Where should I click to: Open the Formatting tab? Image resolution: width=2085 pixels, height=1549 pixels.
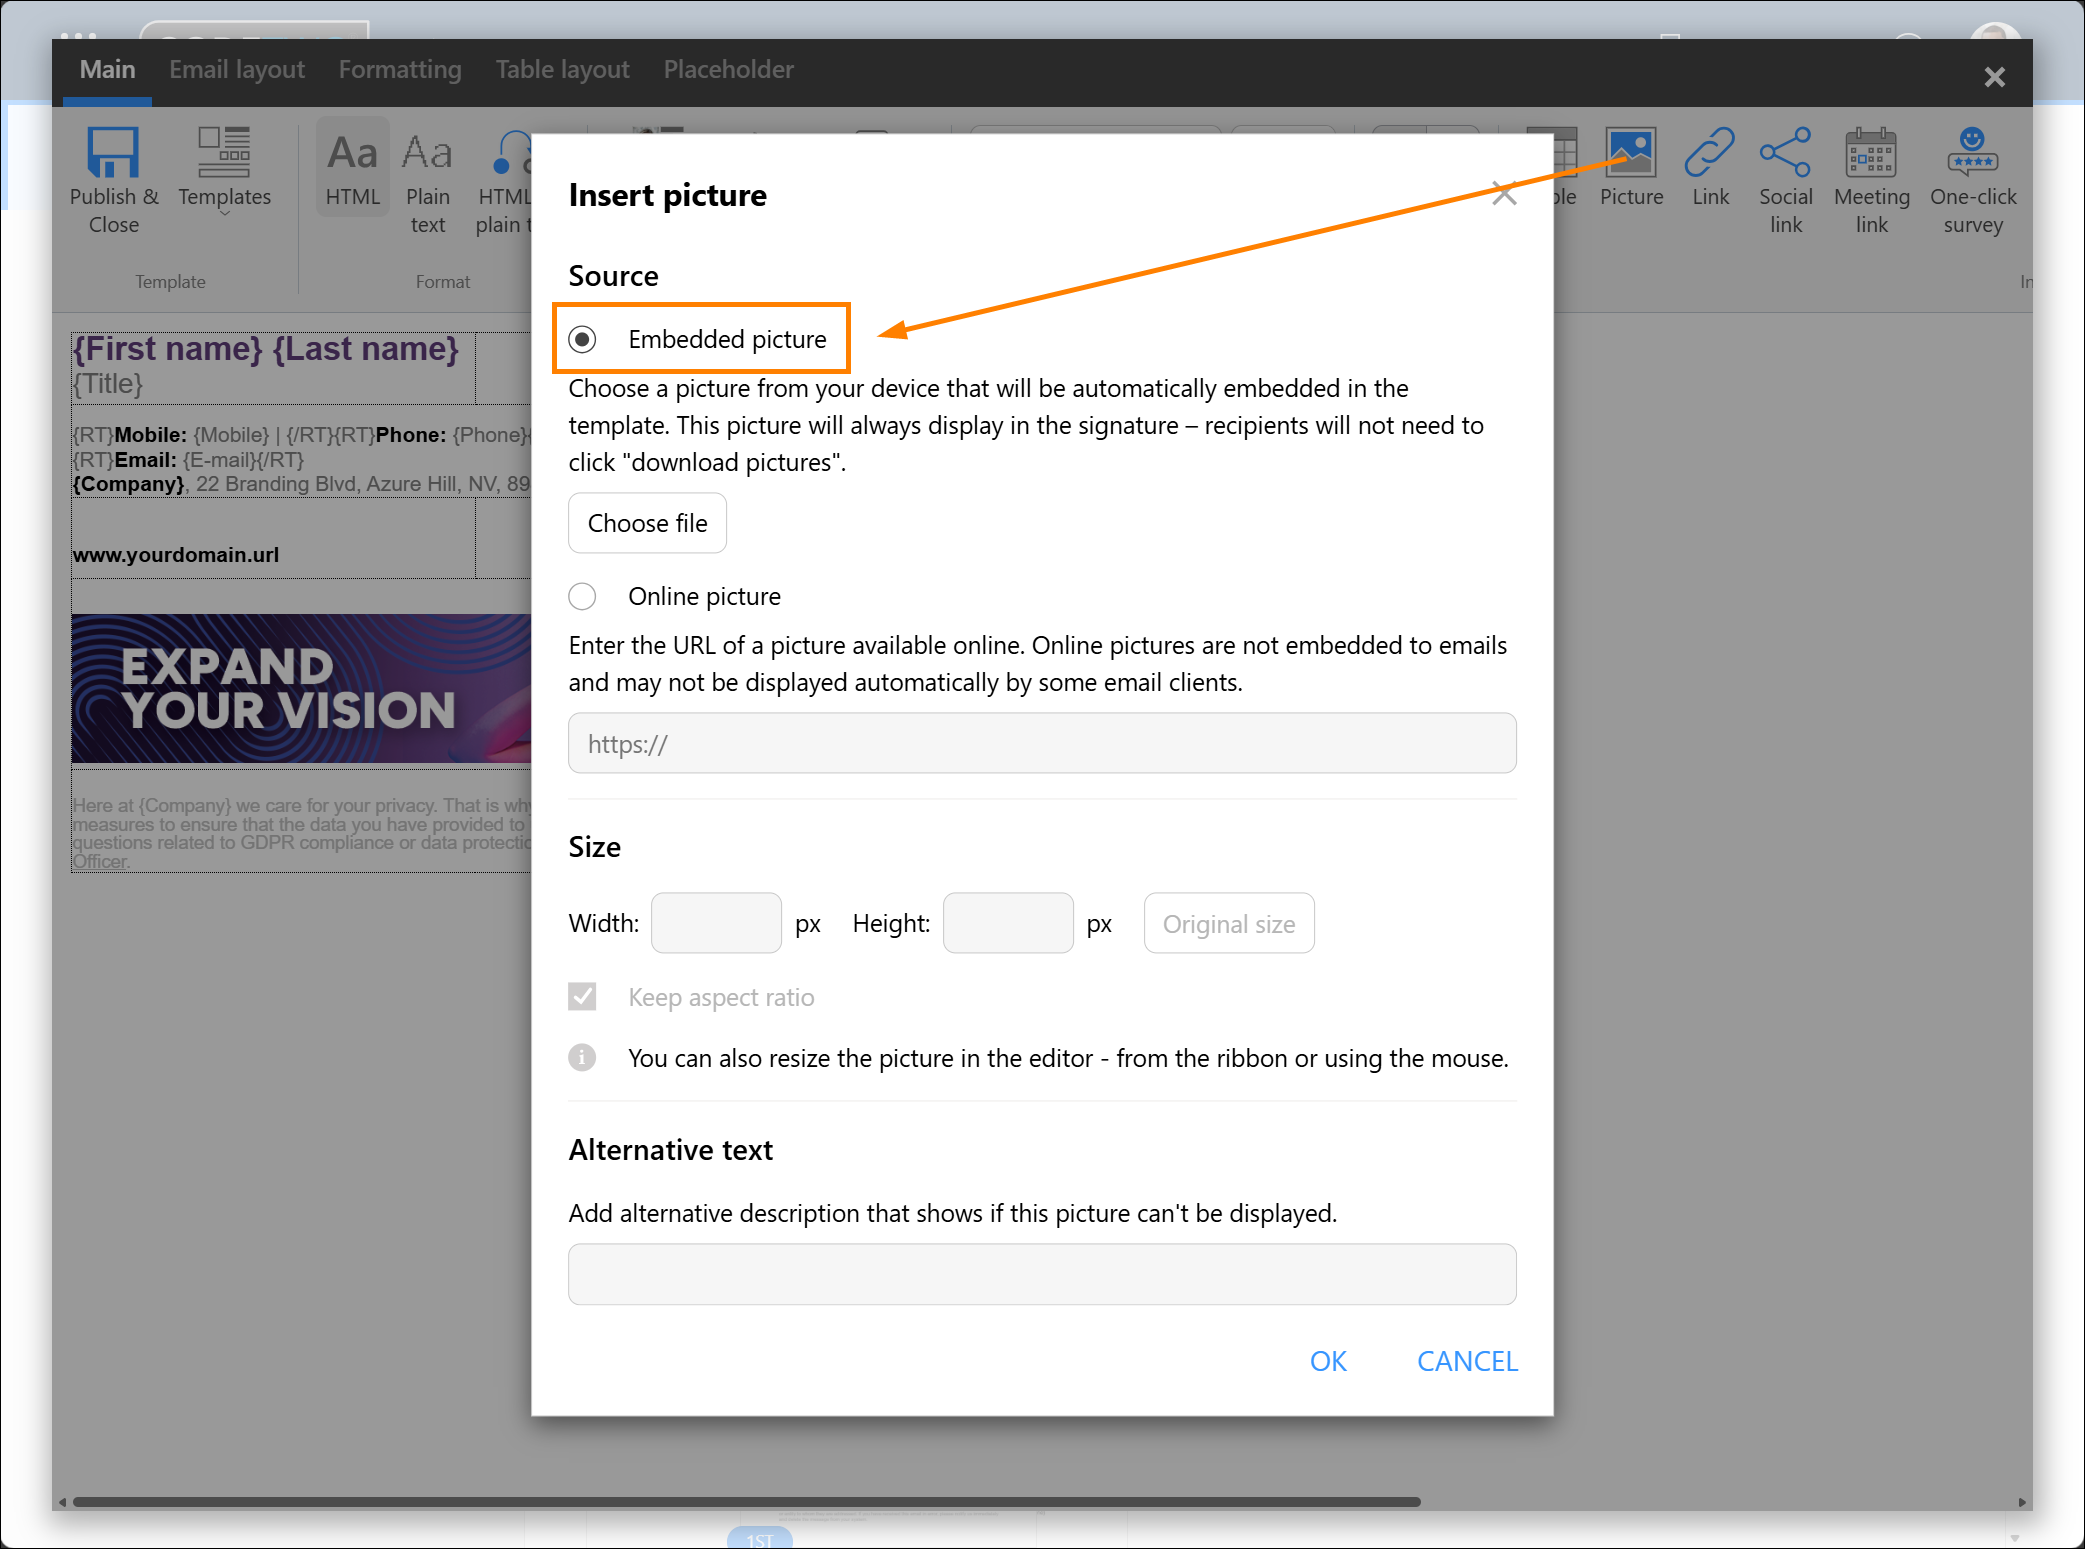pyautogui.click(x=400, y=69)
